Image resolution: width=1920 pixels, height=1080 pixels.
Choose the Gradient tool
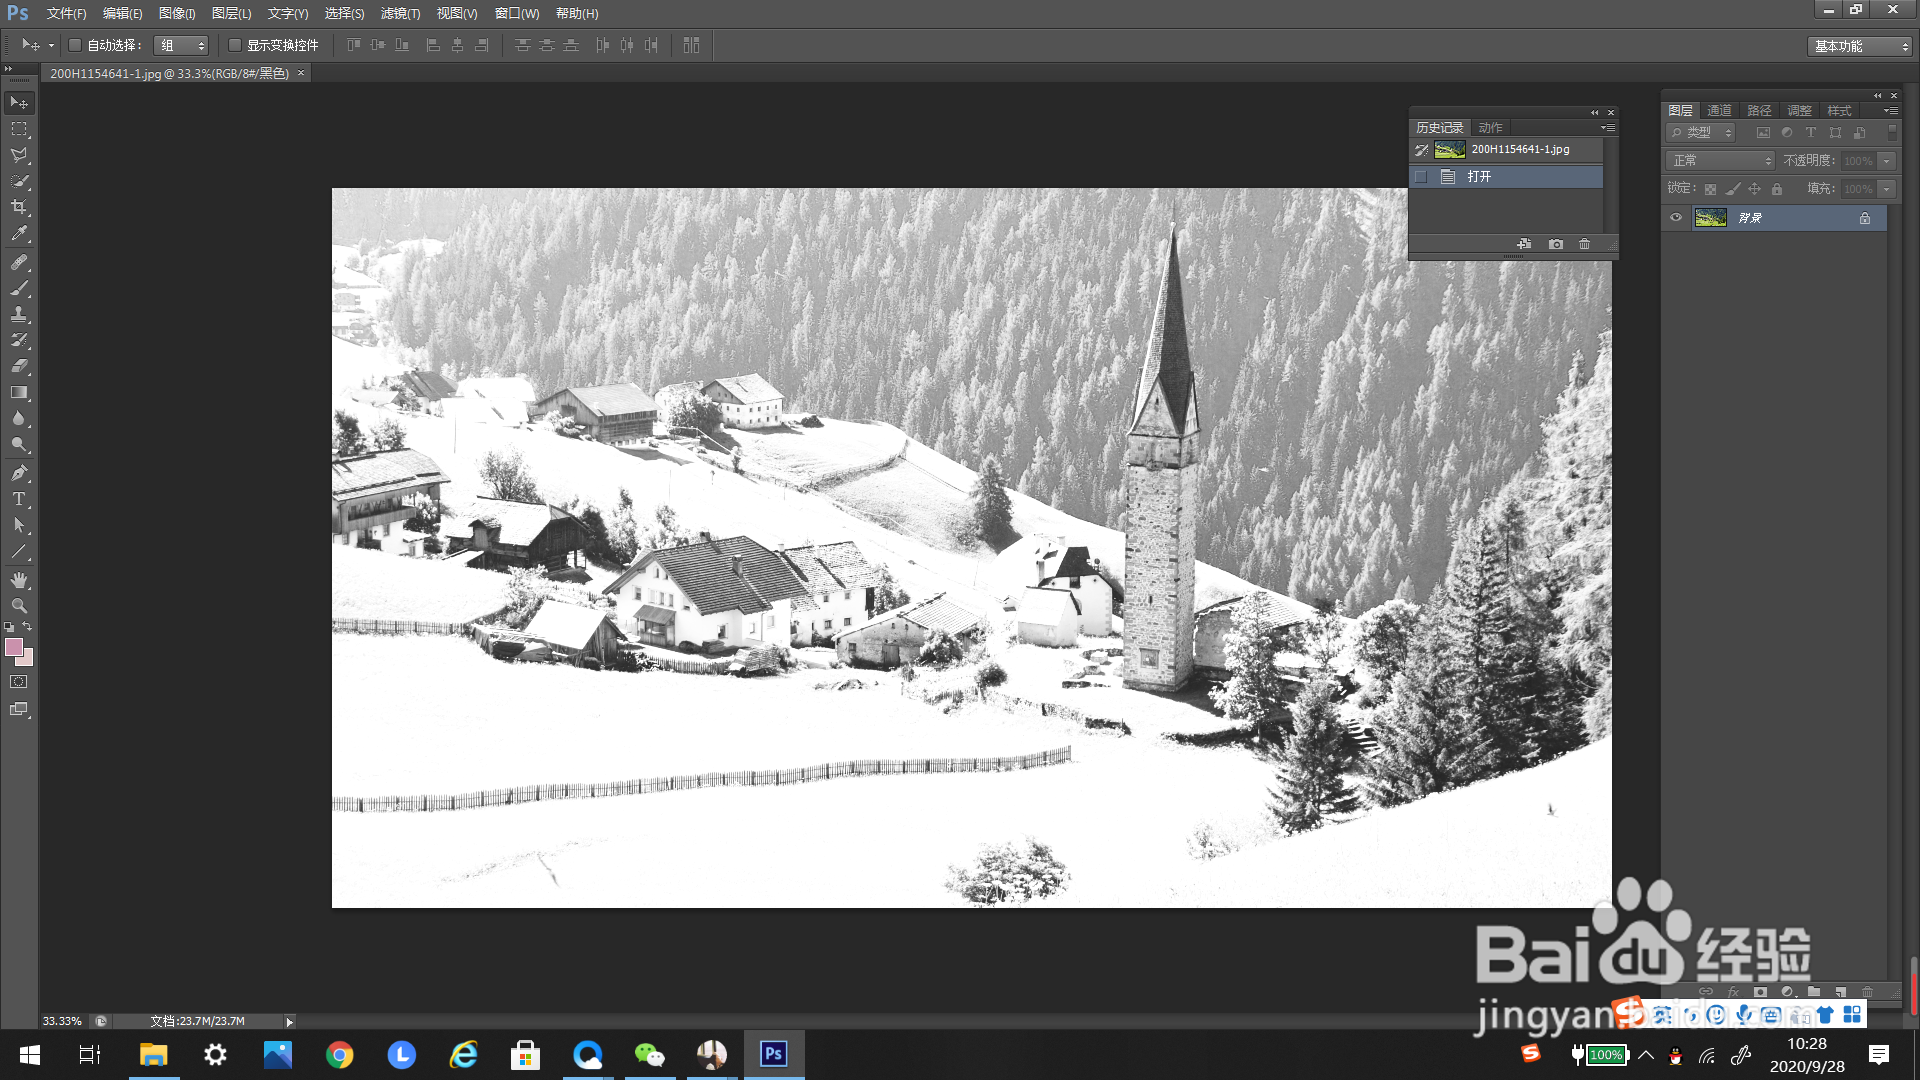19,393
